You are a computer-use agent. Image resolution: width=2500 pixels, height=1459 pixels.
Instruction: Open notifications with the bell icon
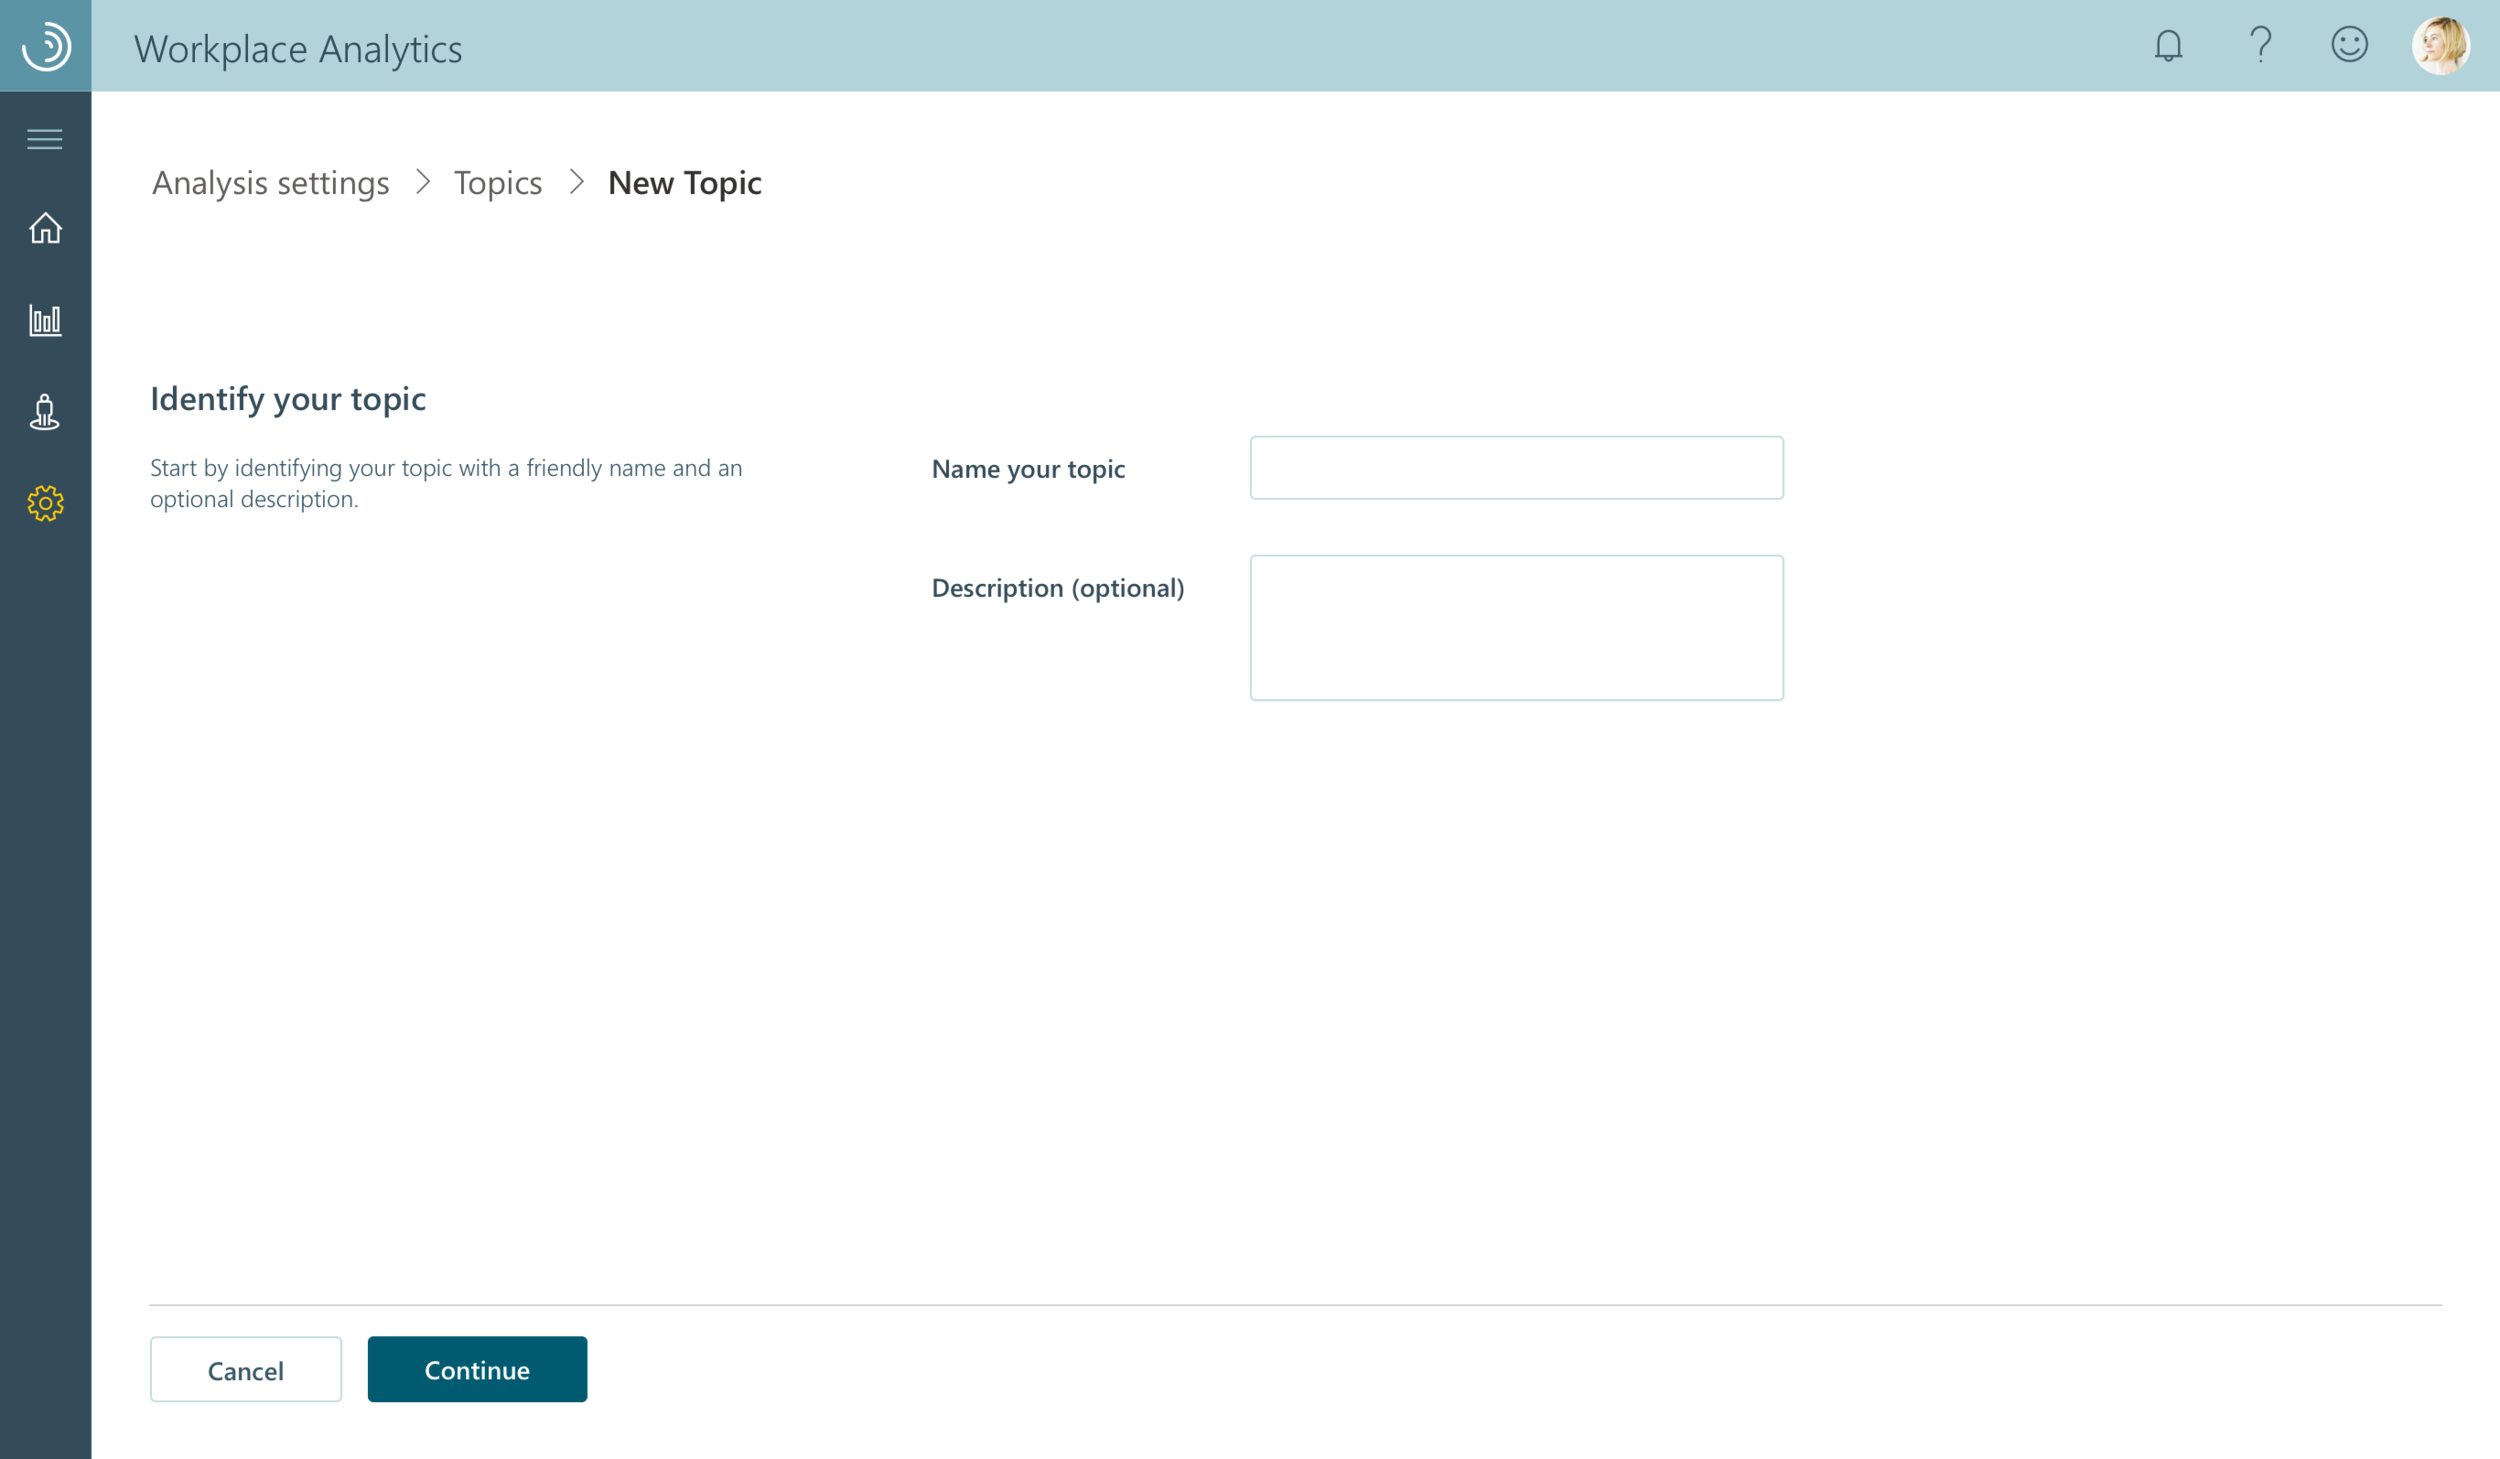click(2167, 45)
